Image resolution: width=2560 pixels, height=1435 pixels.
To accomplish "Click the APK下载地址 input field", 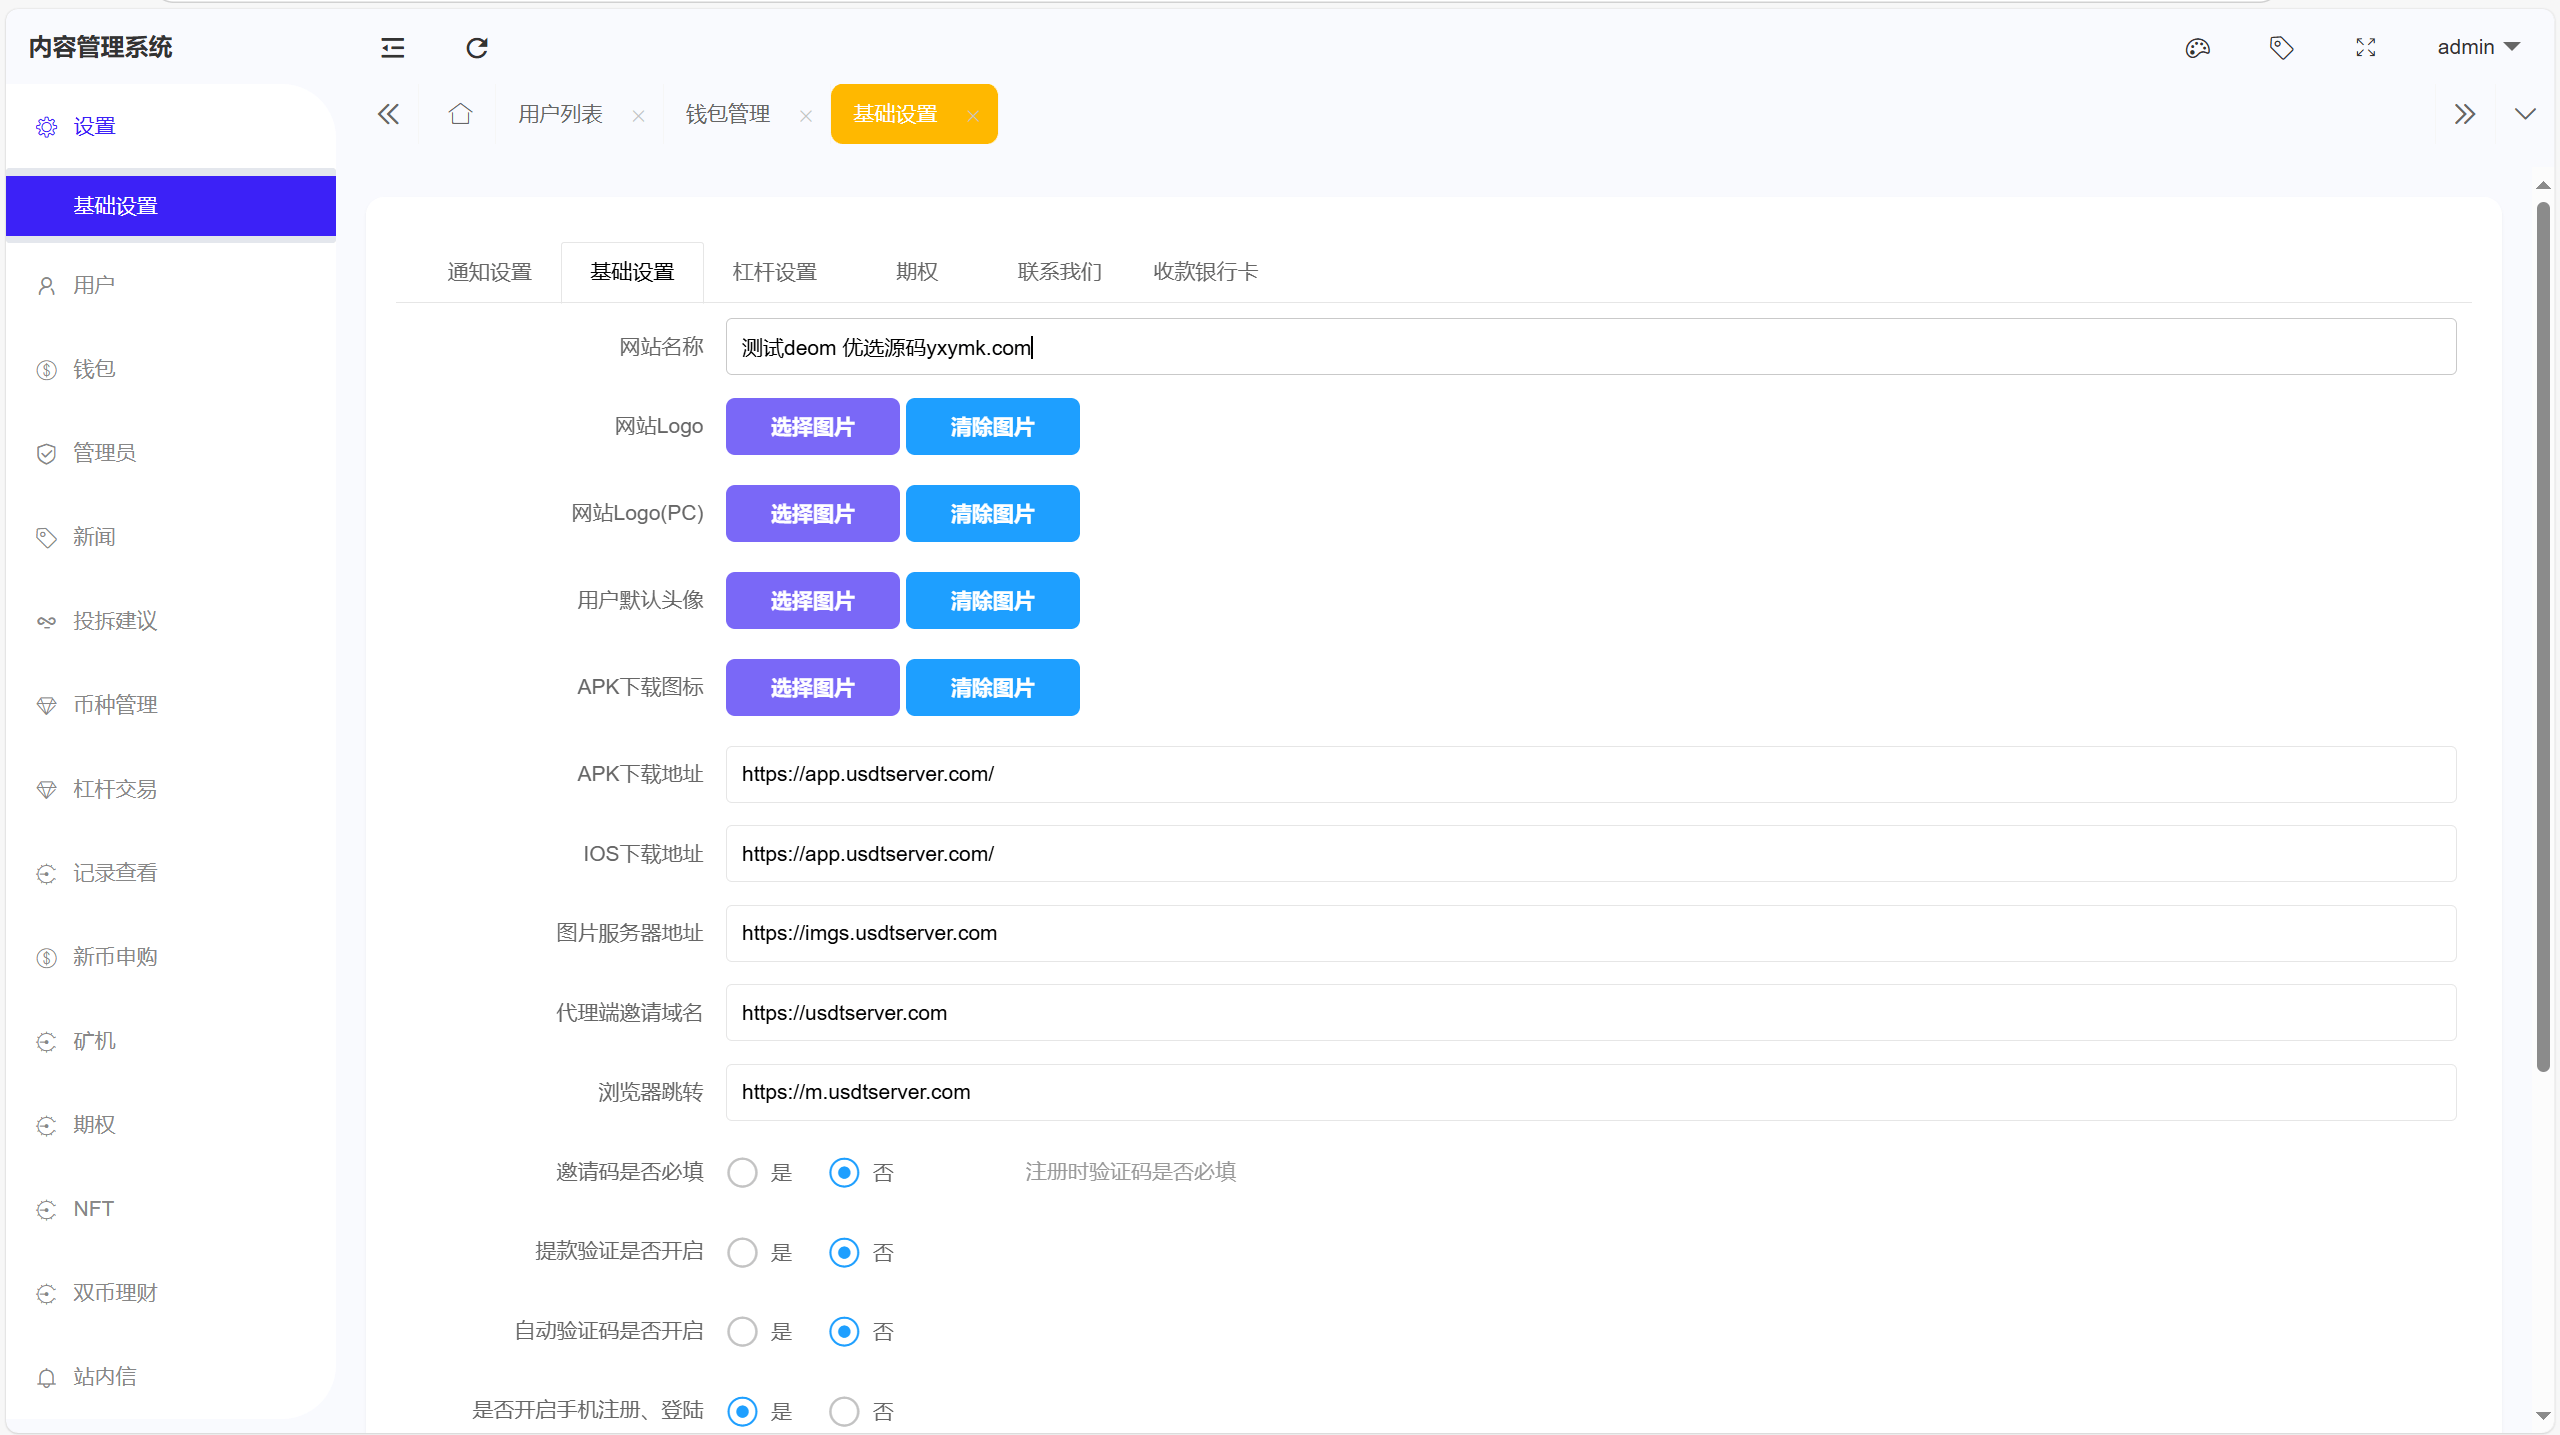I will click(x=1590, y=774).
